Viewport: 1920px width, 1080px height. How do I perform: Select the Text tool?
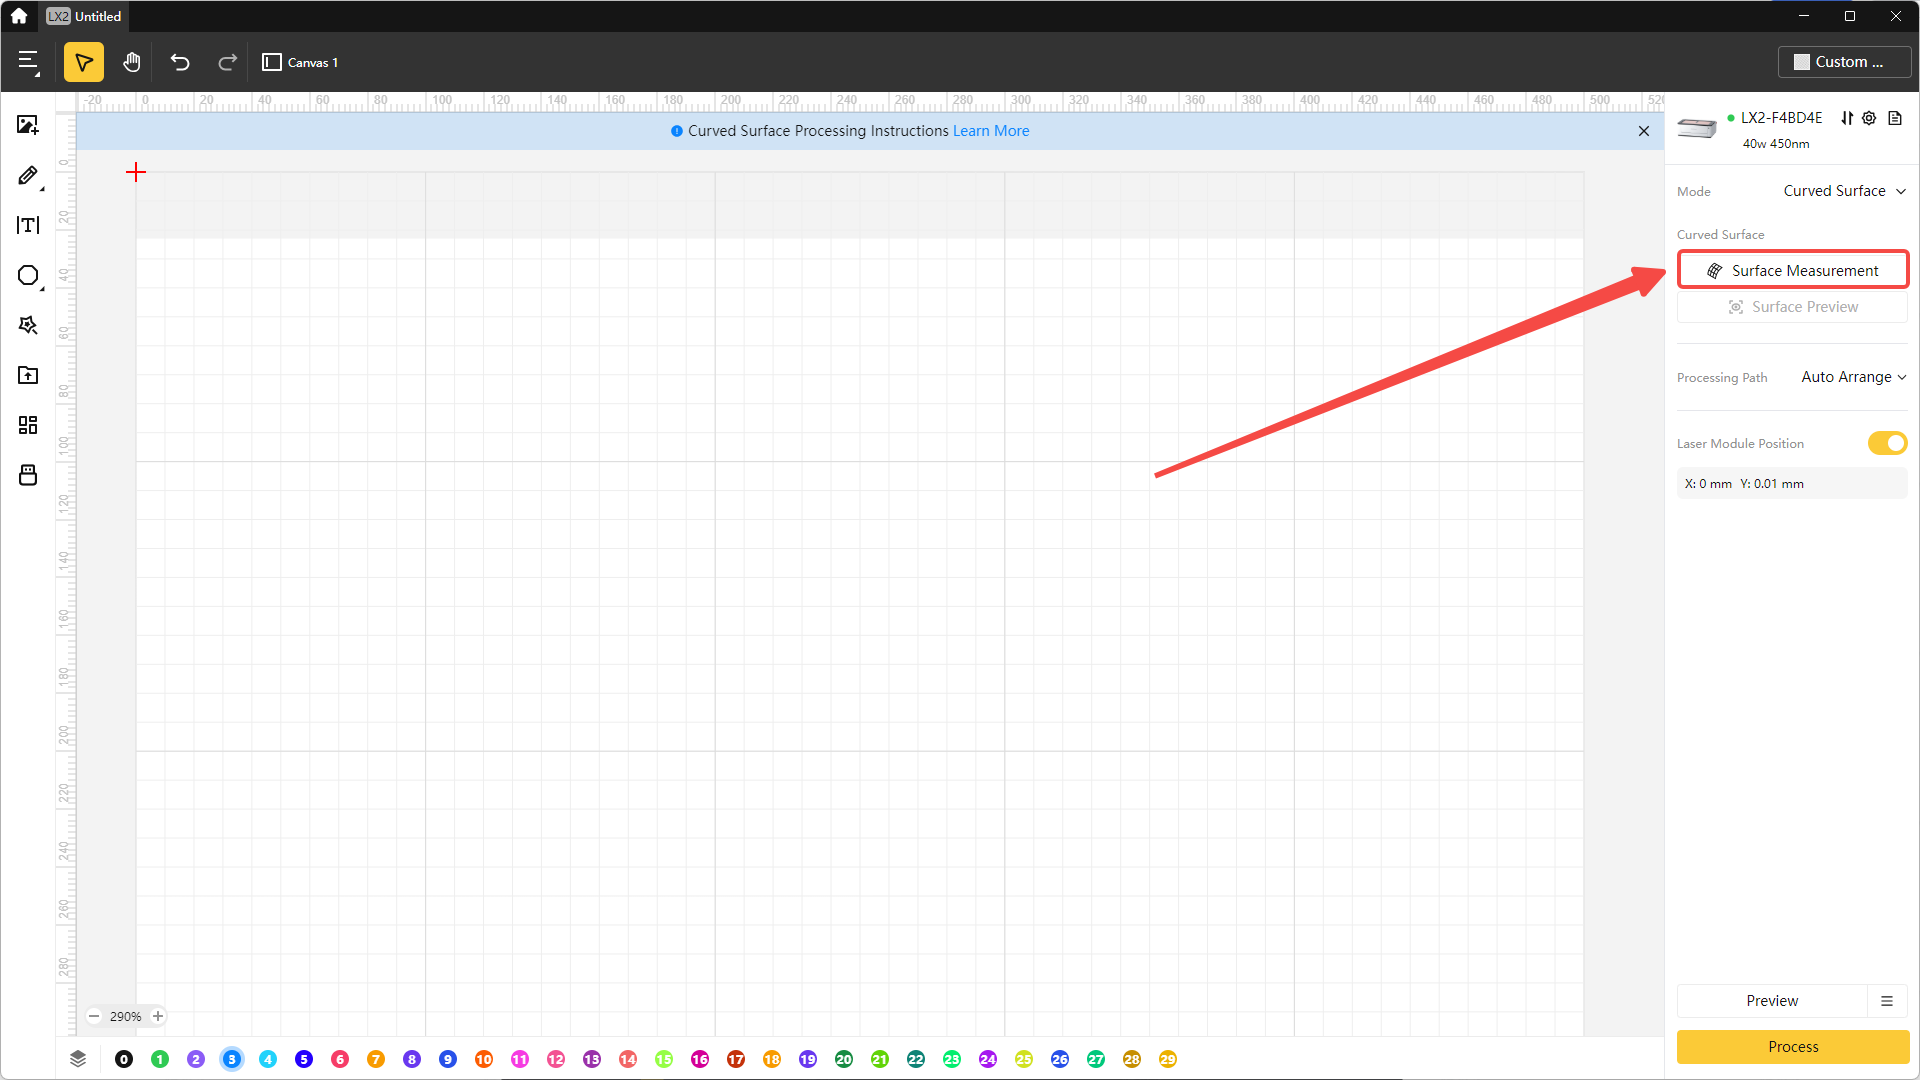tap(27, 225)
